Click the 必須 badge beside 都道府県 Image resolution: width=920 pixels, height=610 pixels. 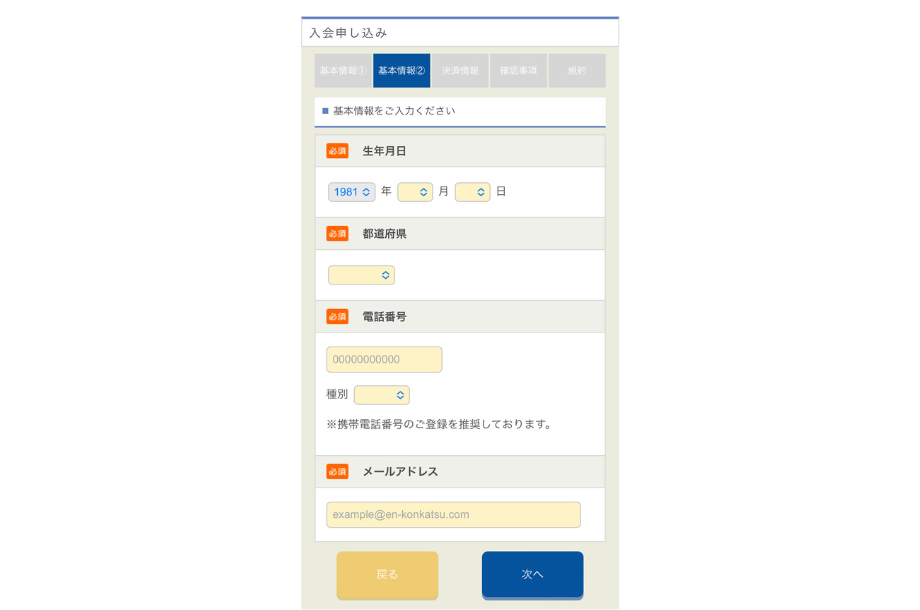pos(337,234)
